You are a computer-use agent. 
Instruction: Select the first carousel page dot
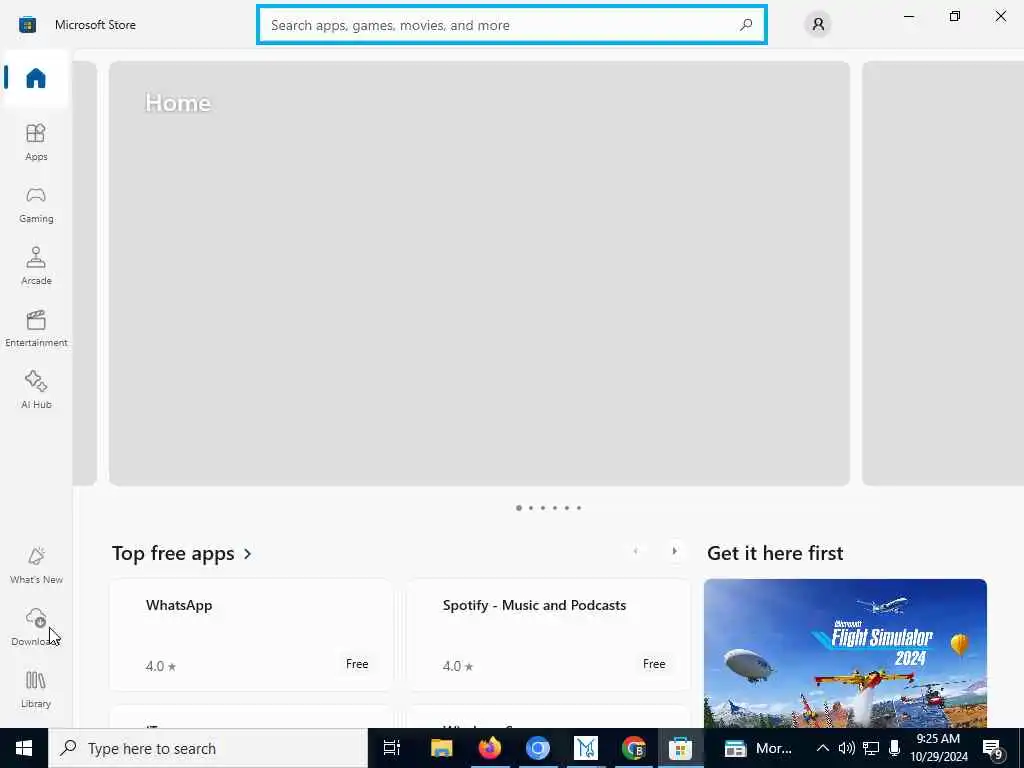[x=519, y=508]
